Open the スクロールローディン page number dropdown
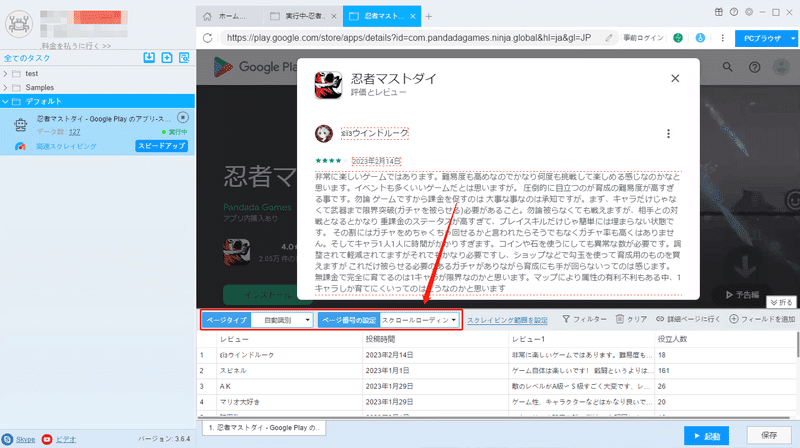800x448 pixels. coord(419,320)
